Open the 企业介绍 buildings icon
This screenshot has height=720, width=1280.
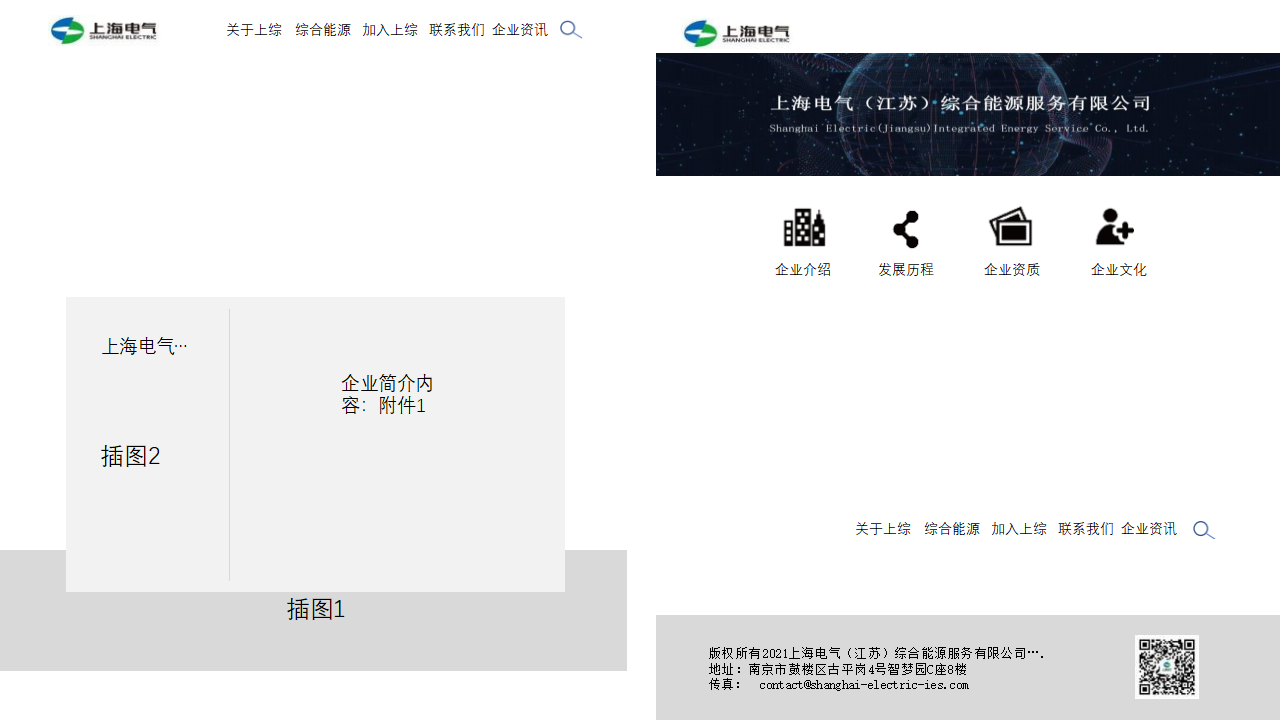804,228
